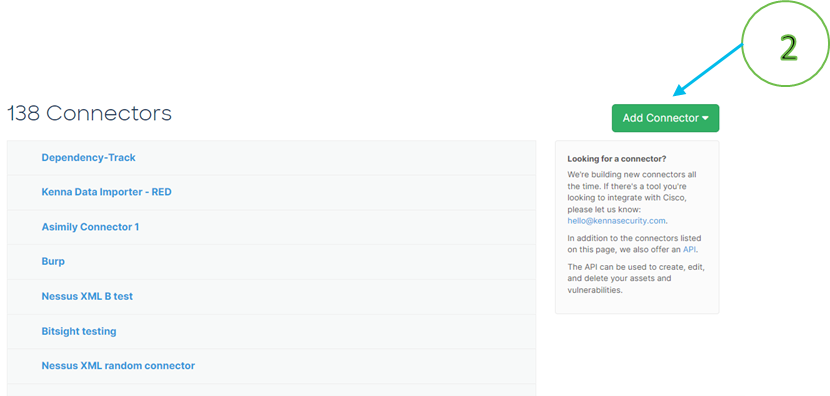
Task: Click the blue annotation arrow
Action: [708, 71]
